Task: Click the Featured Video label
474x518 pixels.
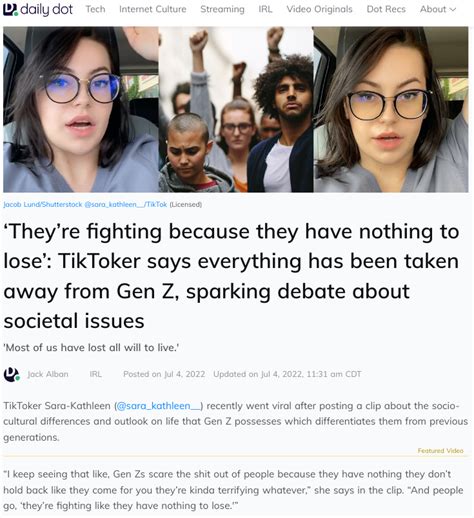Action: 440,451
